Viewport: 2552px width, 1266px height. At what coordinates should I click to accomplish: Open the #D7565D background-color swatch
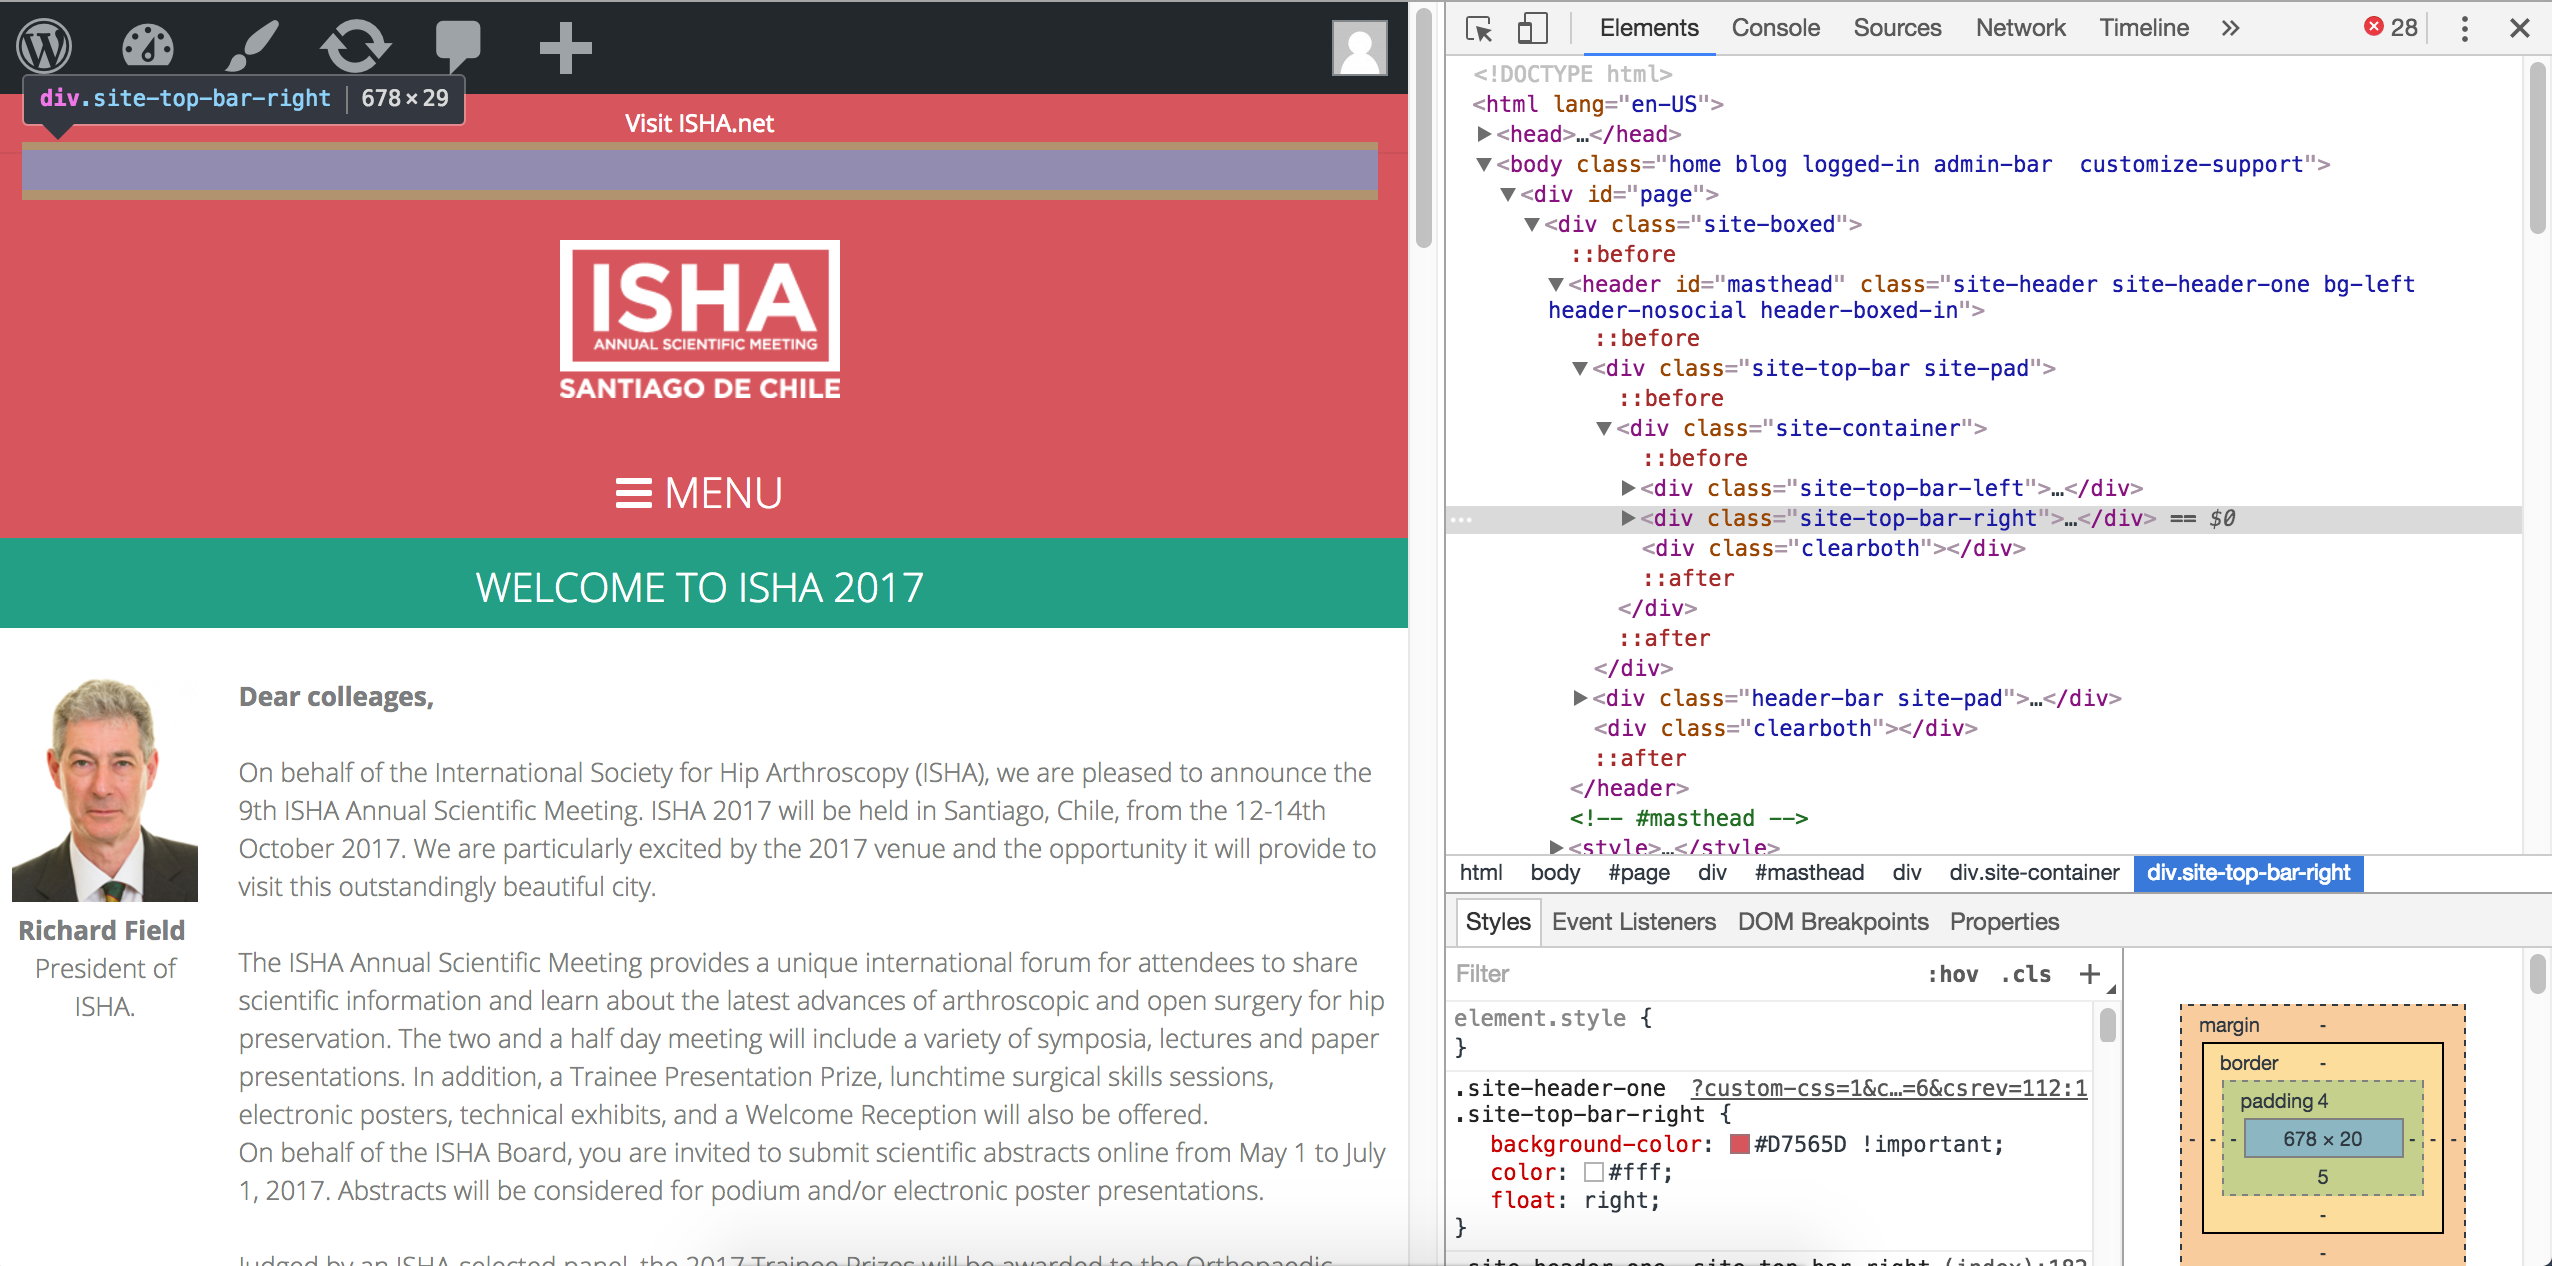tap(1740, 1144)
